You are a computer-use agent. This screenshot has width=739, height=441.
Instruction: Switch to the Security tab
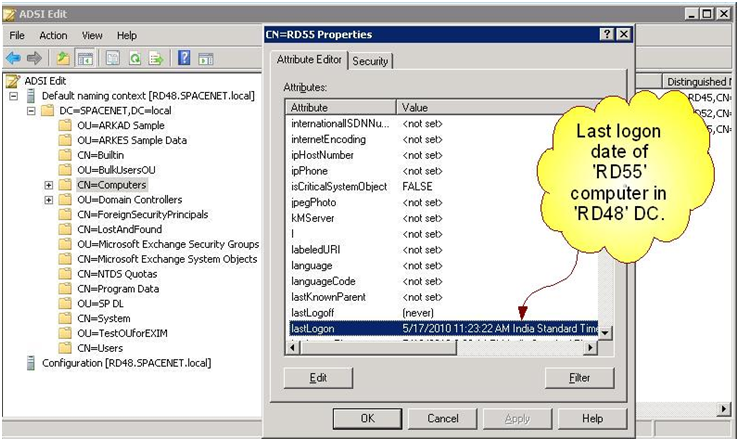click(x=370, y=61)
